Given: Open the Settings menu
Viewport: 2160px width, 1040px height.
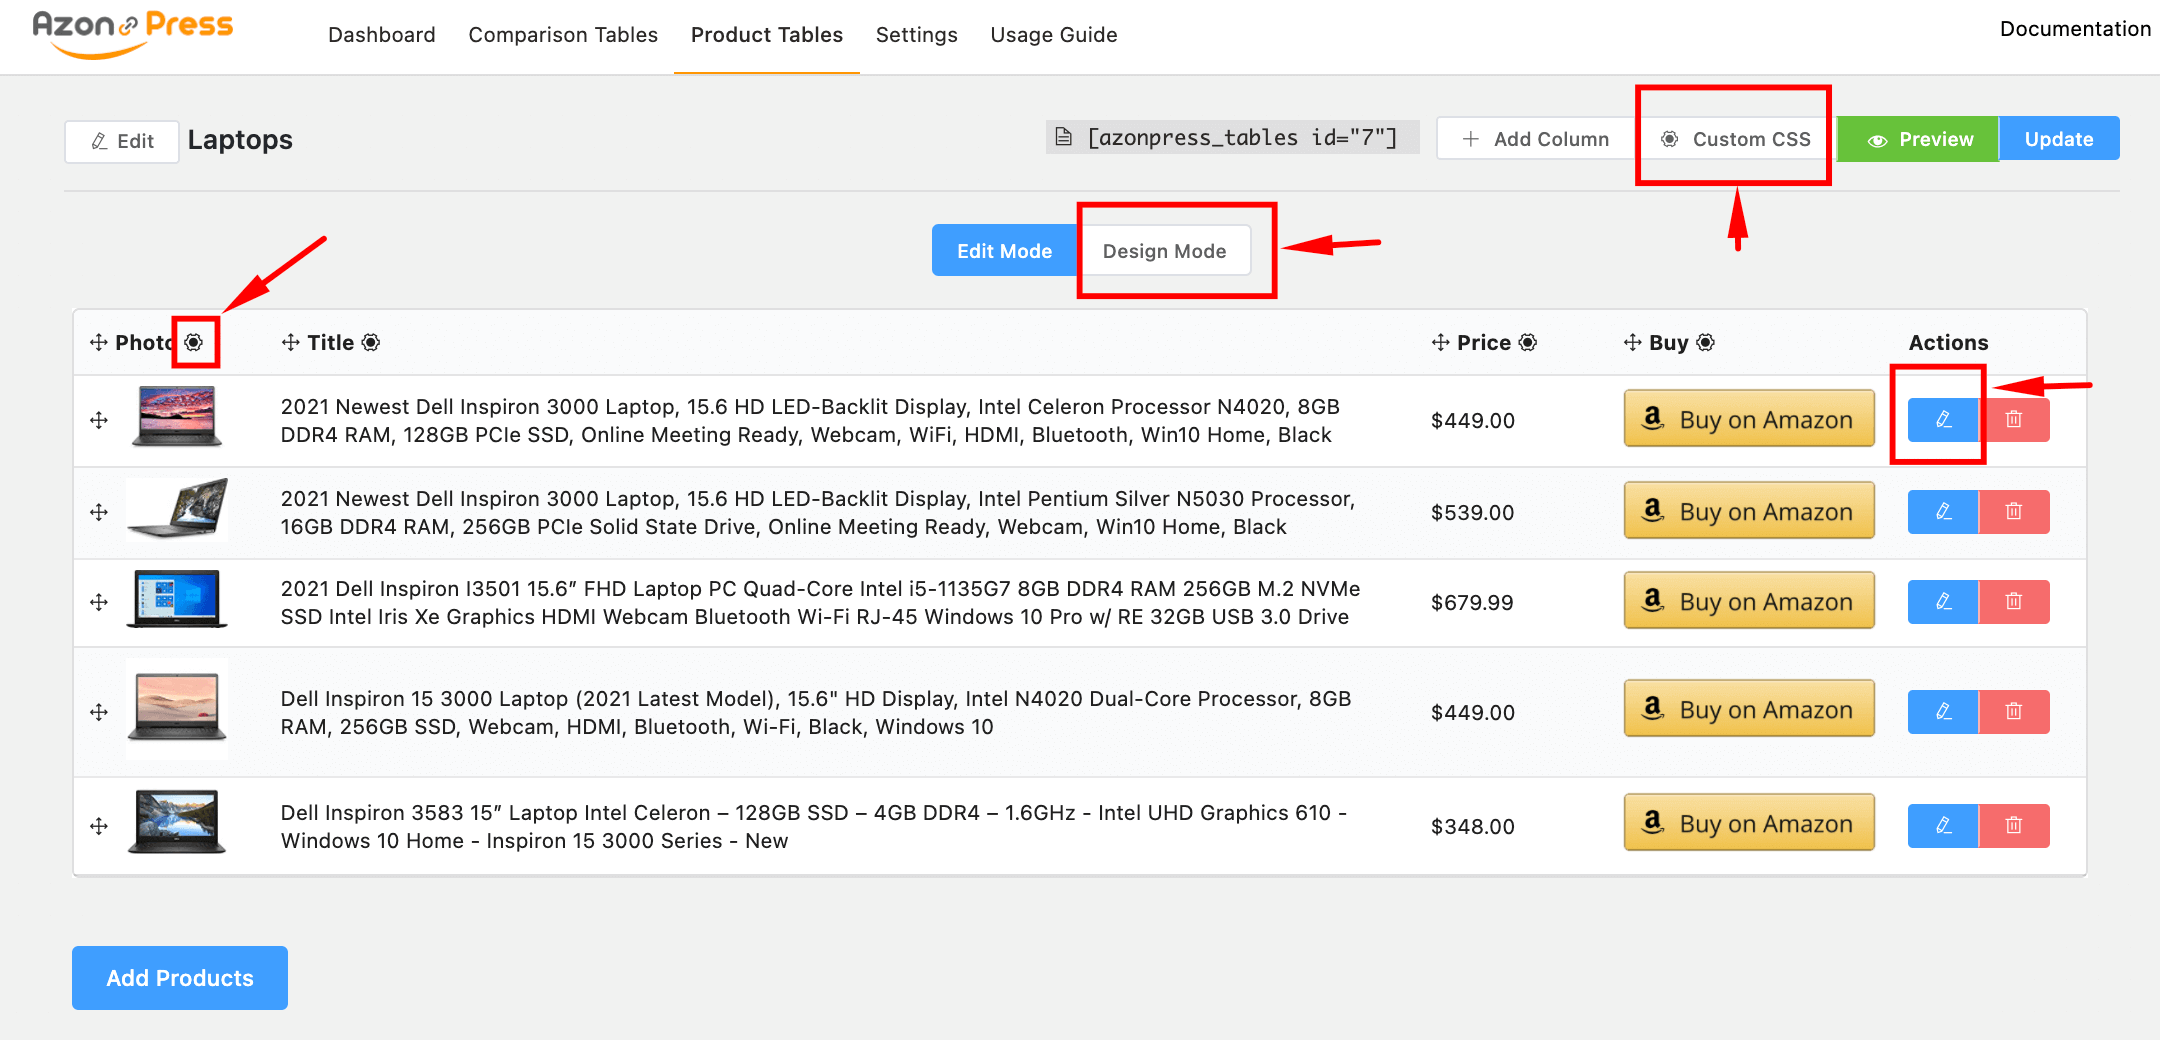Looking at the screenshot, I should pyautogui.click(x=917, y=35).
